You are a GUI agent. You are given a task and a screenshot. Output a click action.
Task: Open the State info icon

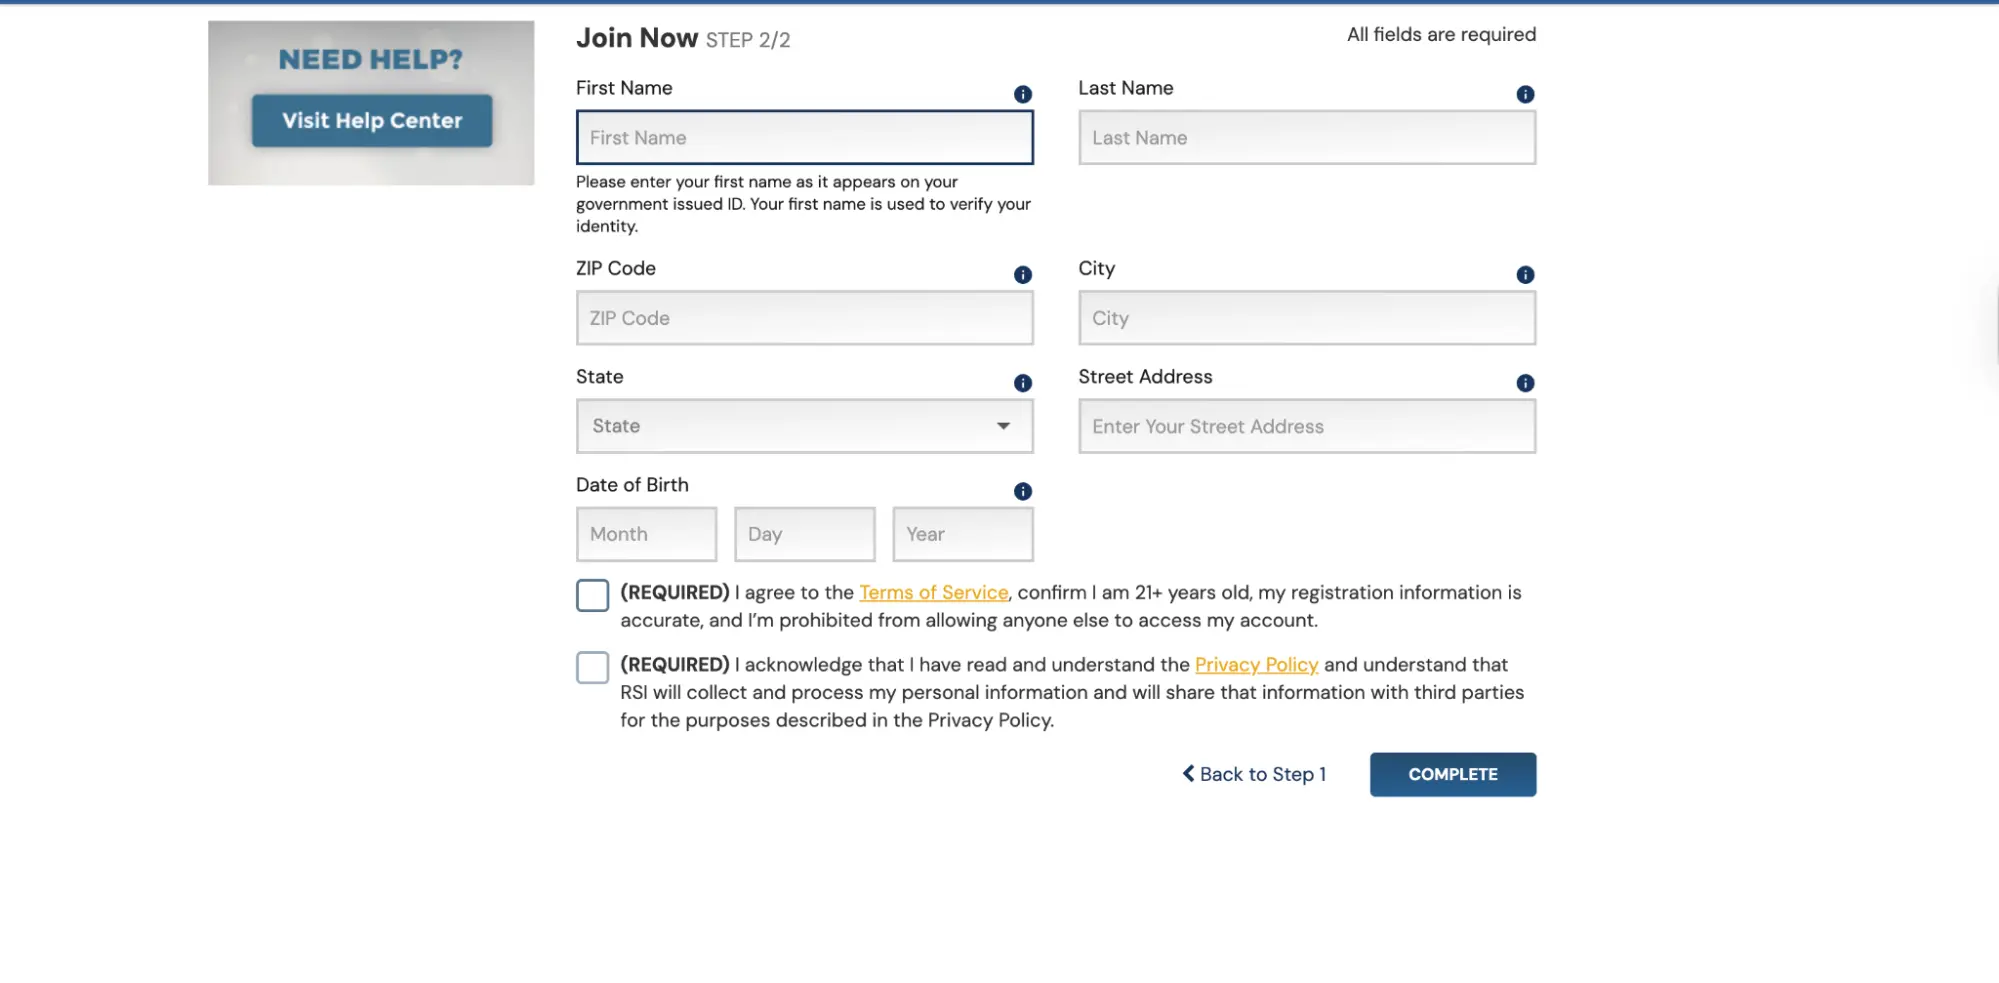[1022, 383]
